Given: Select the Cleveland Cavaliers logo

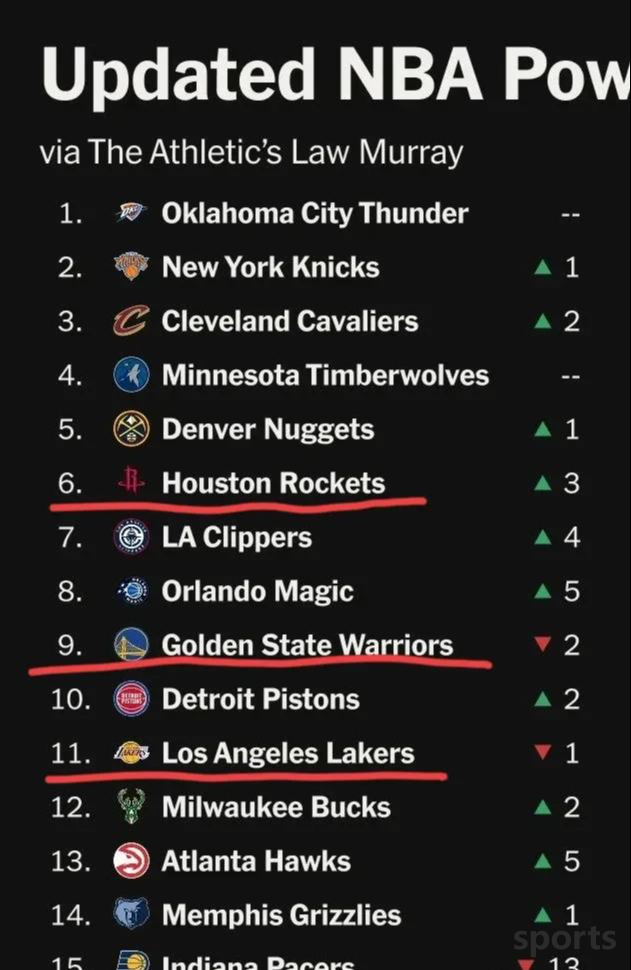Looking at the screenshot, I should click(x=131, y=320).
